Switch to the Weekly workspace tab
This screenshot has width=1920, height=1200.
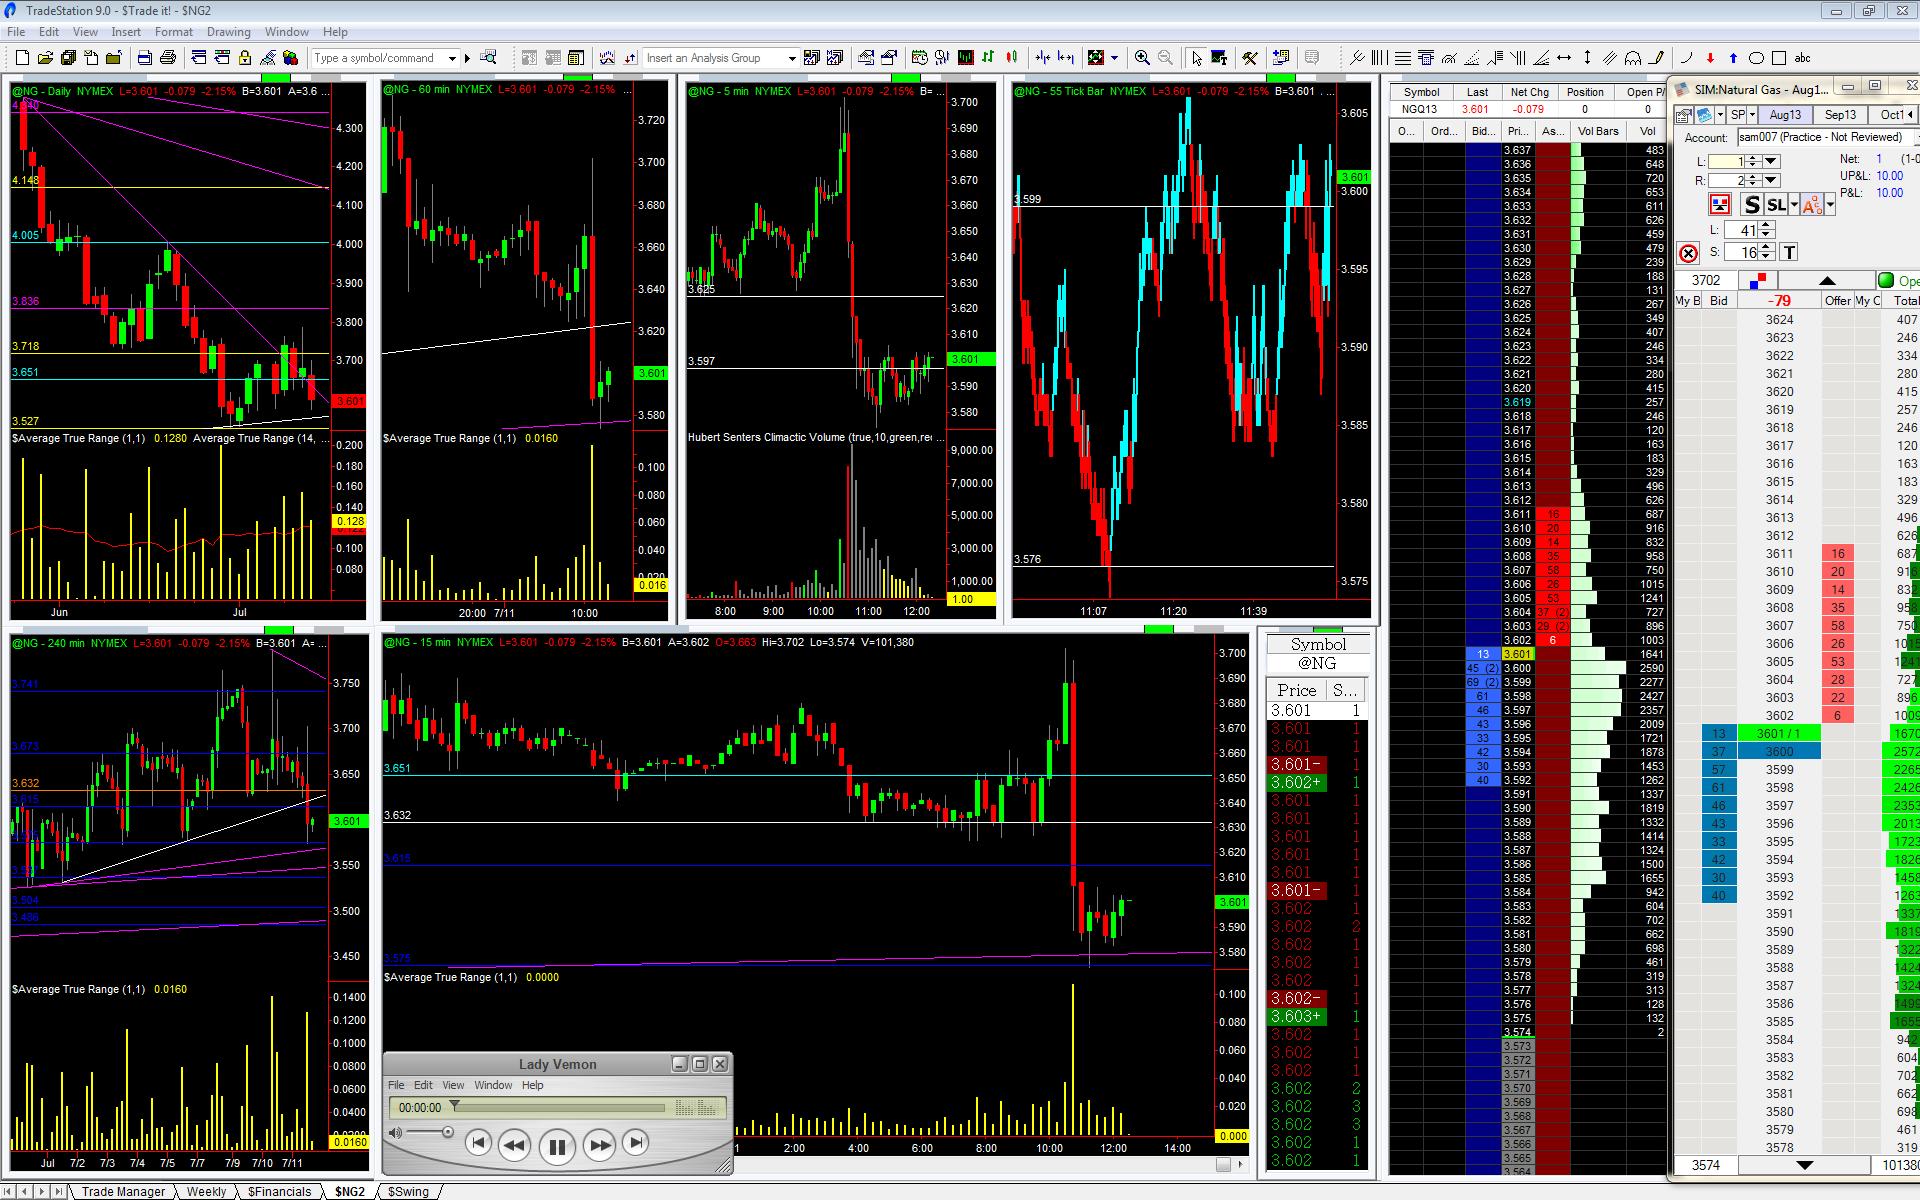click(206, 1191)
